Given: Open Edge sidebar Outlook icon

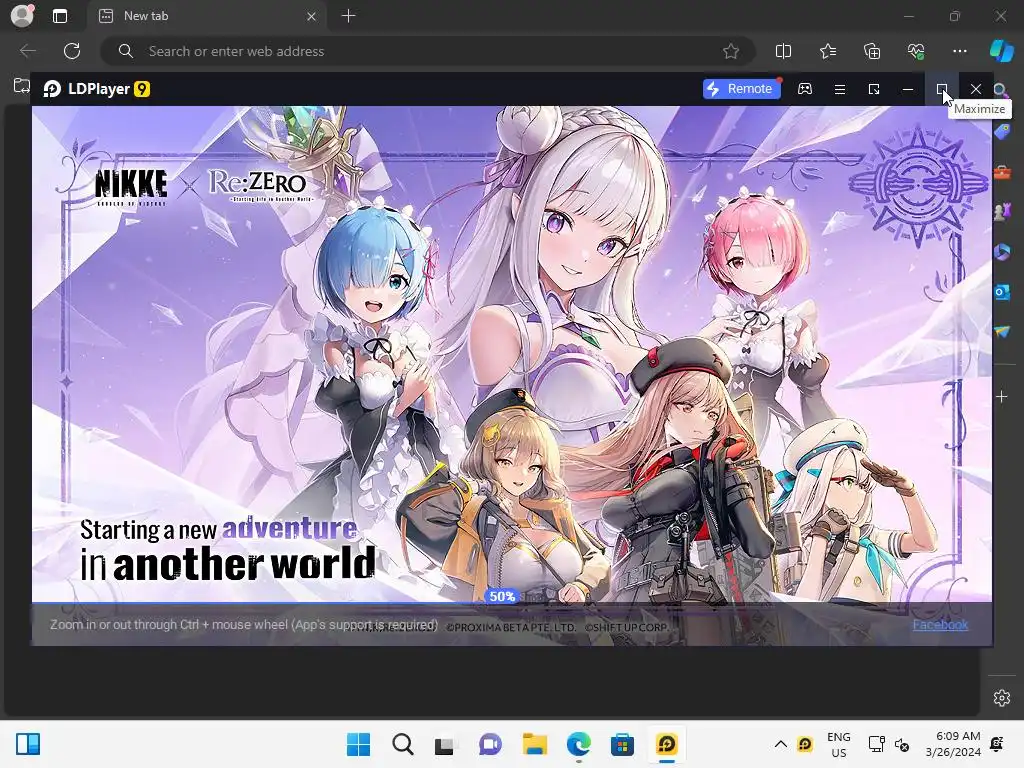Looking at the screenshot, I should [x=1002, y=291].
